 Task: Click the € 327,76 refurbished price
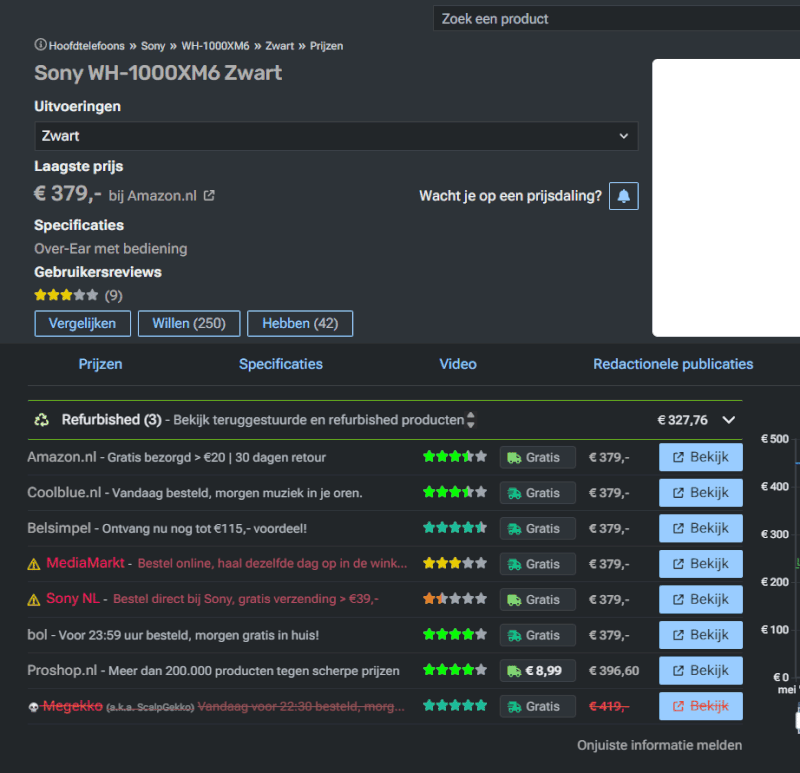pos(682,420)
